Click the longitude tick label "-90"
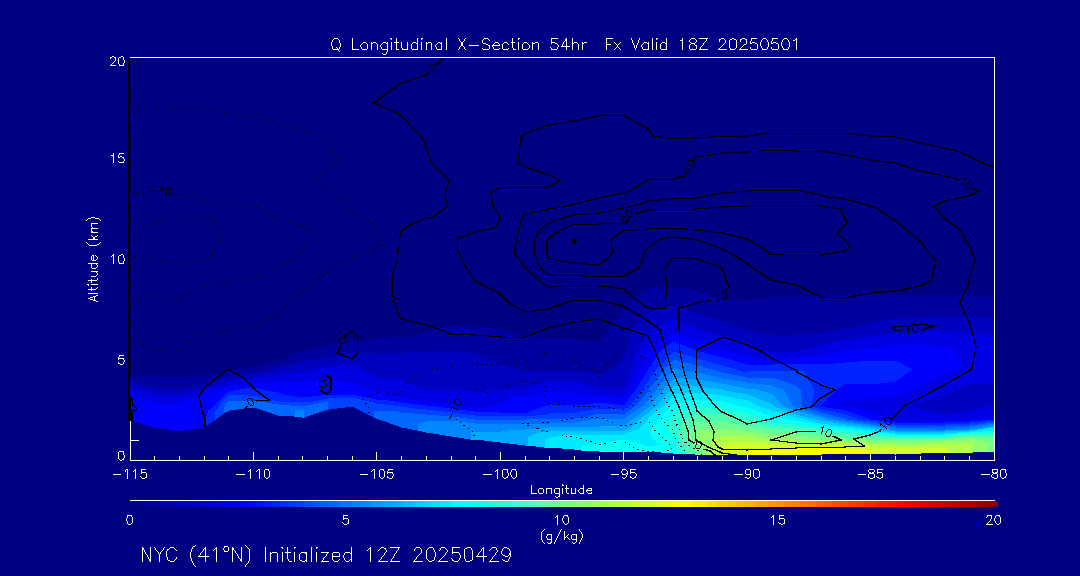The width and height of the screenshot is (1080, 576). coord(747,475)
